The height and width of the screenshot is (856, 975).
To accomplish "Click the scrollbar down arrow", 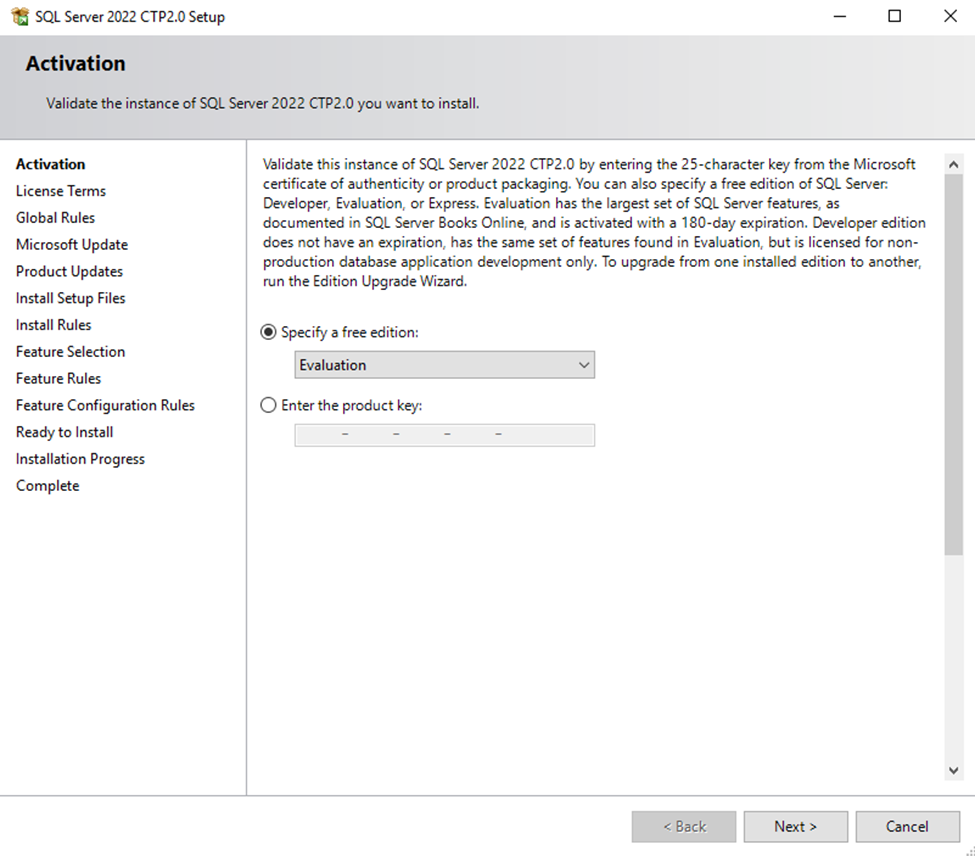I will [953, 770].
